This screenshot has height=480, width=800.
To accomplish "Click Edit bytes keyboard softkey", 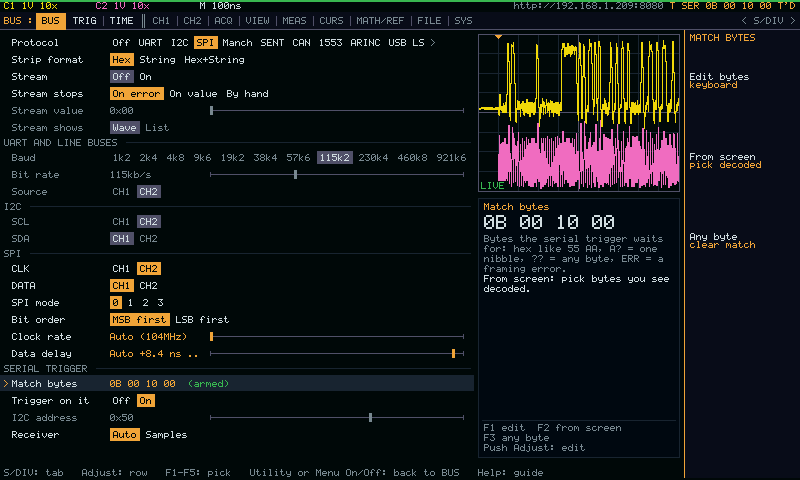I will coord(719,81).
